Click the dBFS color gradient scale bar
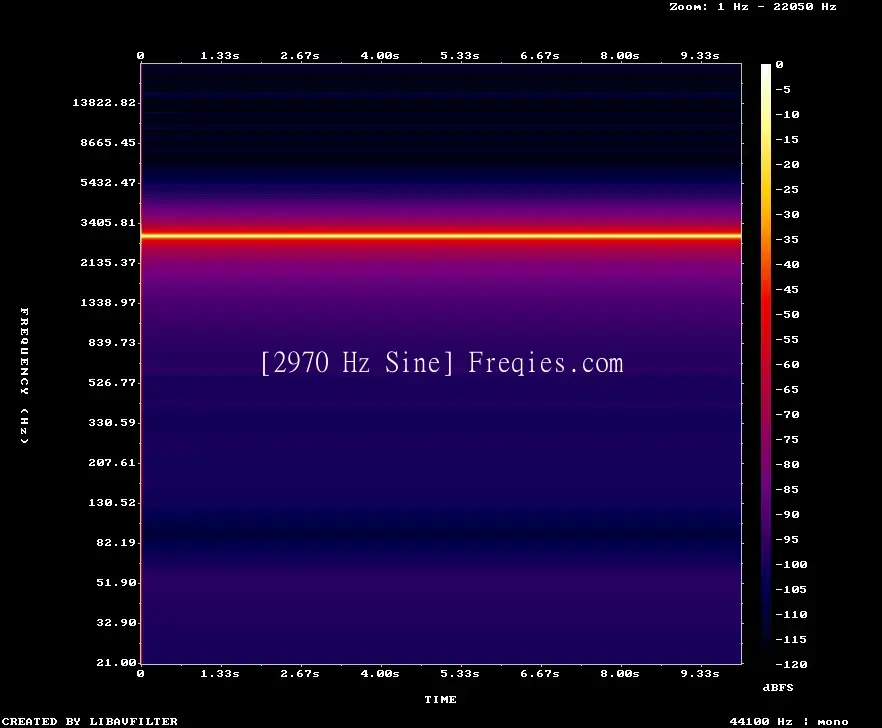The height and width of the screenshot is (728, 882). pyautogui.click(x=766, y=364)
